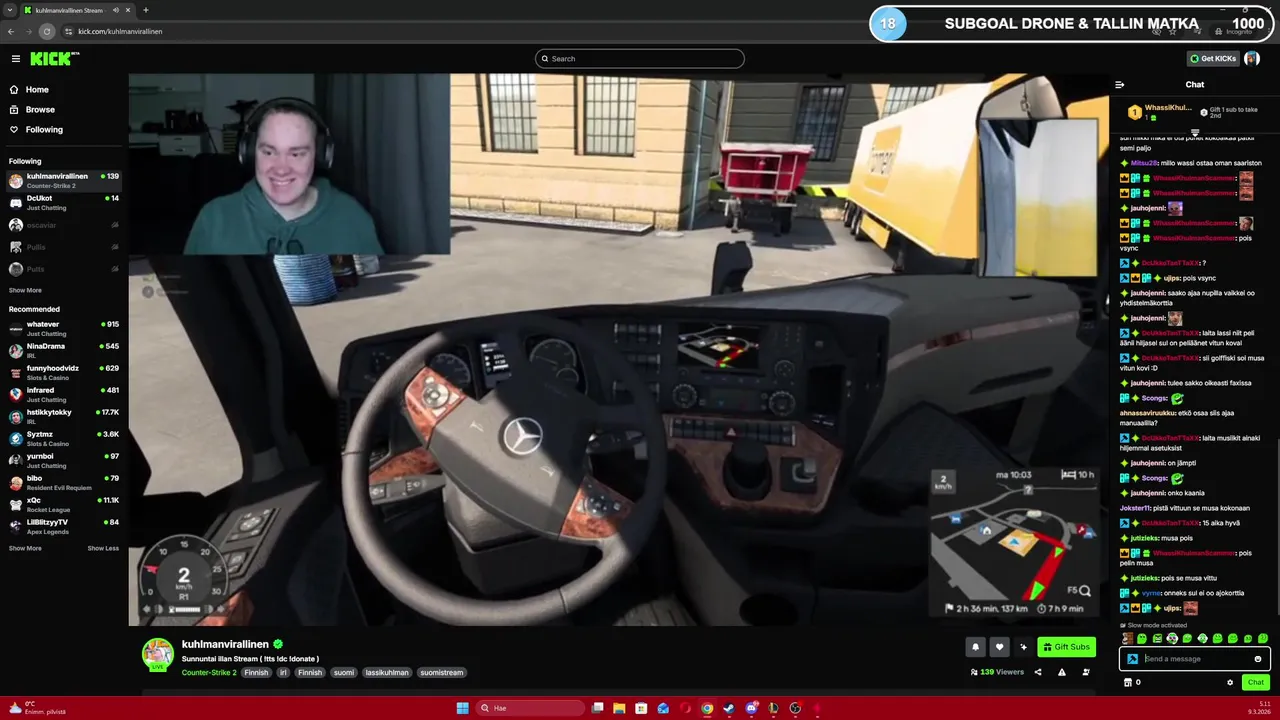1280x720 pixels.
Task: Open NinaDrama channel in Recommended list
Action: pos(64,350)
